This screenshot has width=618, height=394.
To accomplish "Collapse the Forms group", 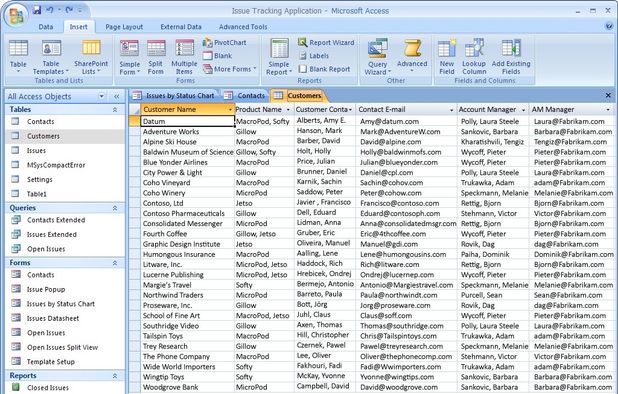I will (115, 263).
